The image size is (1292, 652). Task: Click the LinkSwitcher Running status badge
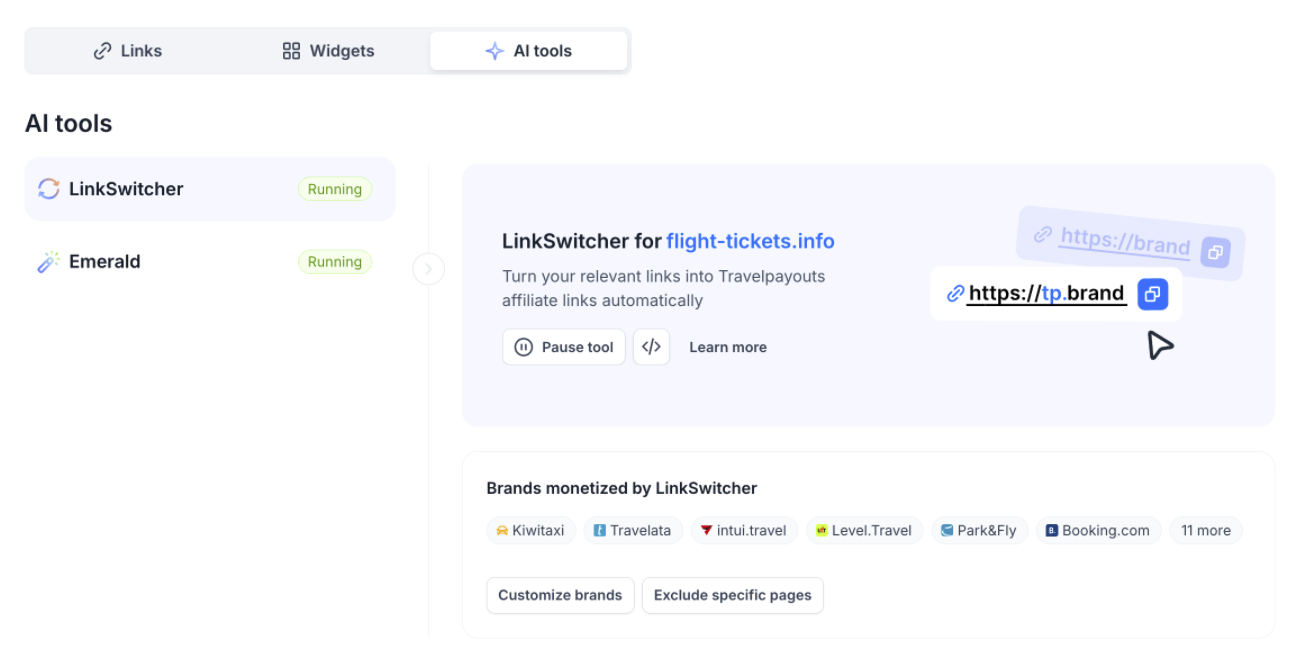tap(334, 189)
